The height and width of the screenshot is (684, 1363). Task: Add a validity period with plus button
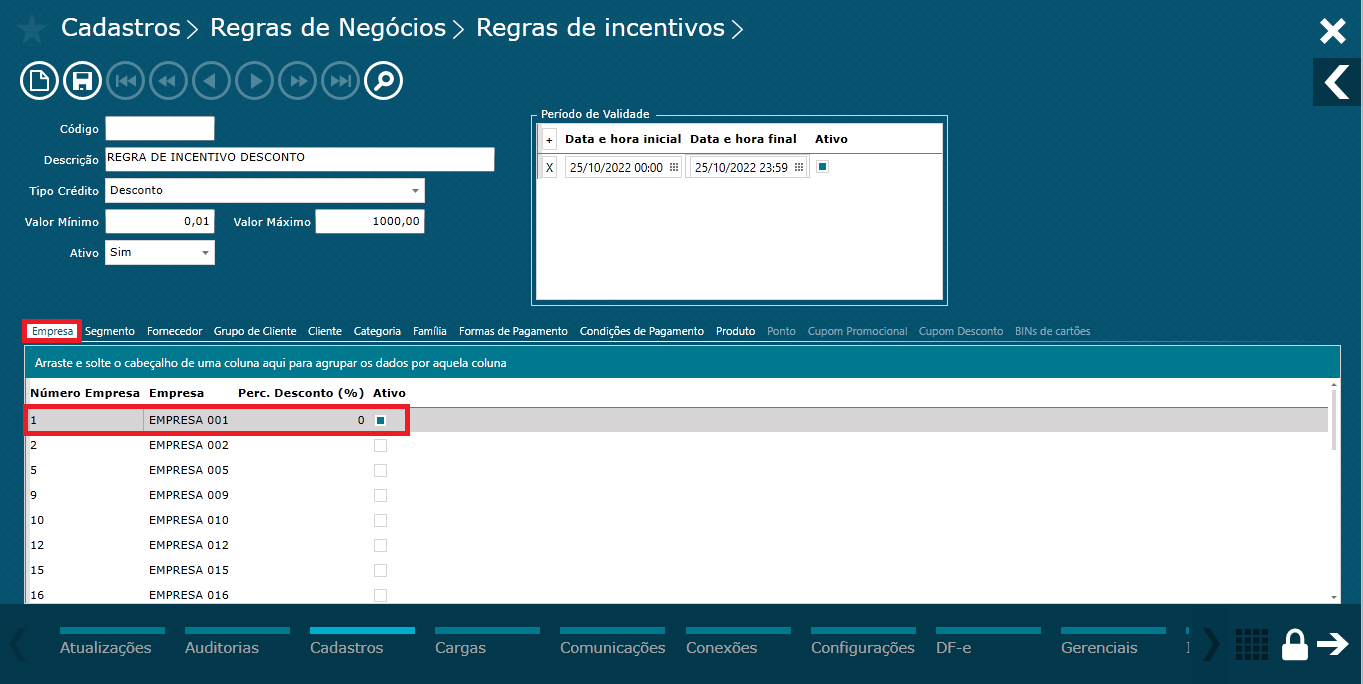pos(549,139)
